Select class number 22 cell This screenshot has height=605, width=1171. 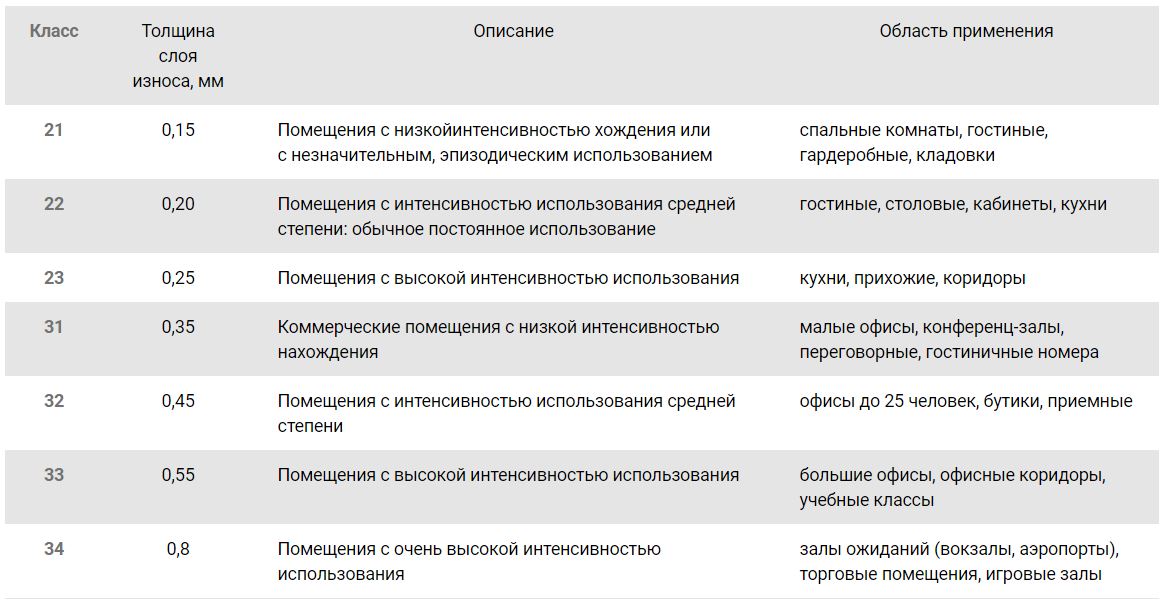click(54, 204)
